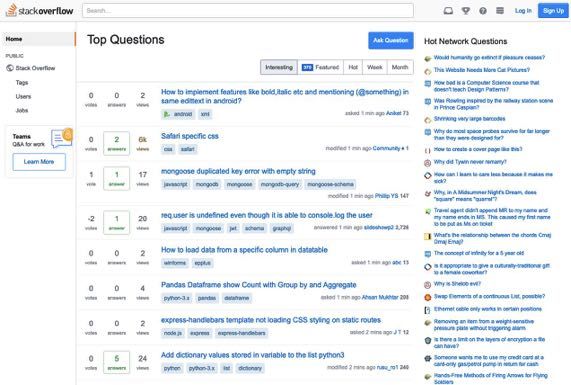The image size is (571, 385).
Task: Click the Ask Question button
Action: 391,40
